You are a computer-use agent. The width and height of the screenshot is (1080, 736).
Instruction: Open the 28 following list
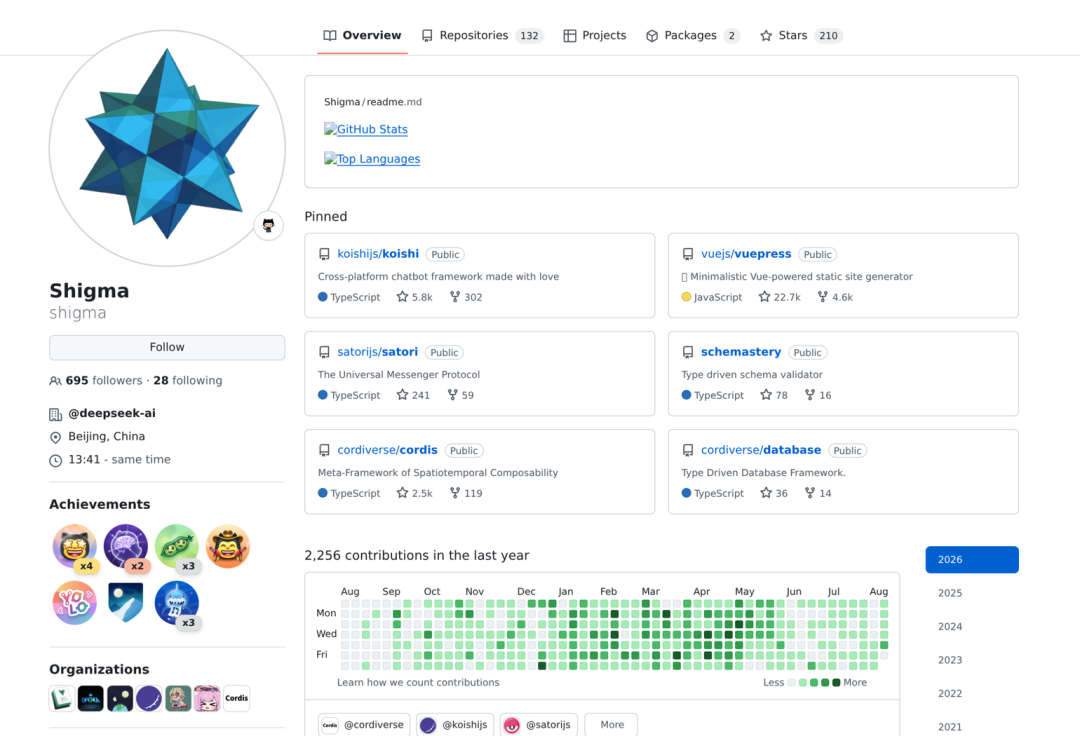pos(187,380)
